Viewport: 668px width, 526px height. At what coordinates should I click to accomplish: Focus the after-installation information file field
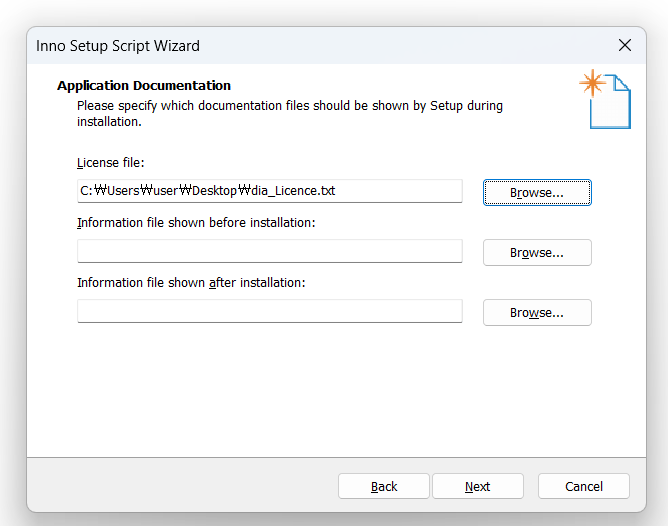(270, 311)
